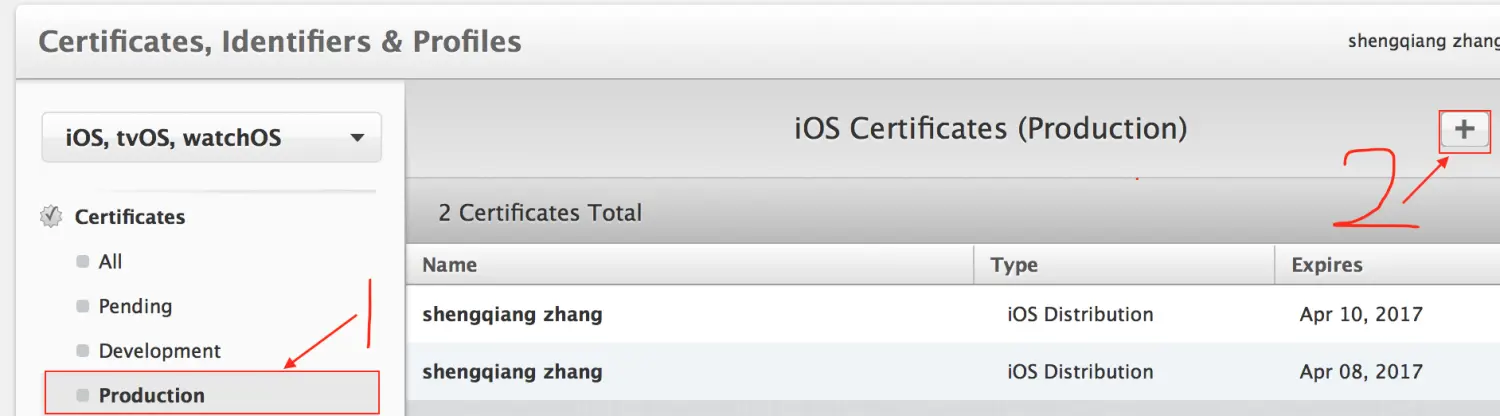Sort certificates by Type column
Image resolution: width=1500 pixels, height=416 pixels.
coord(1014,266)
